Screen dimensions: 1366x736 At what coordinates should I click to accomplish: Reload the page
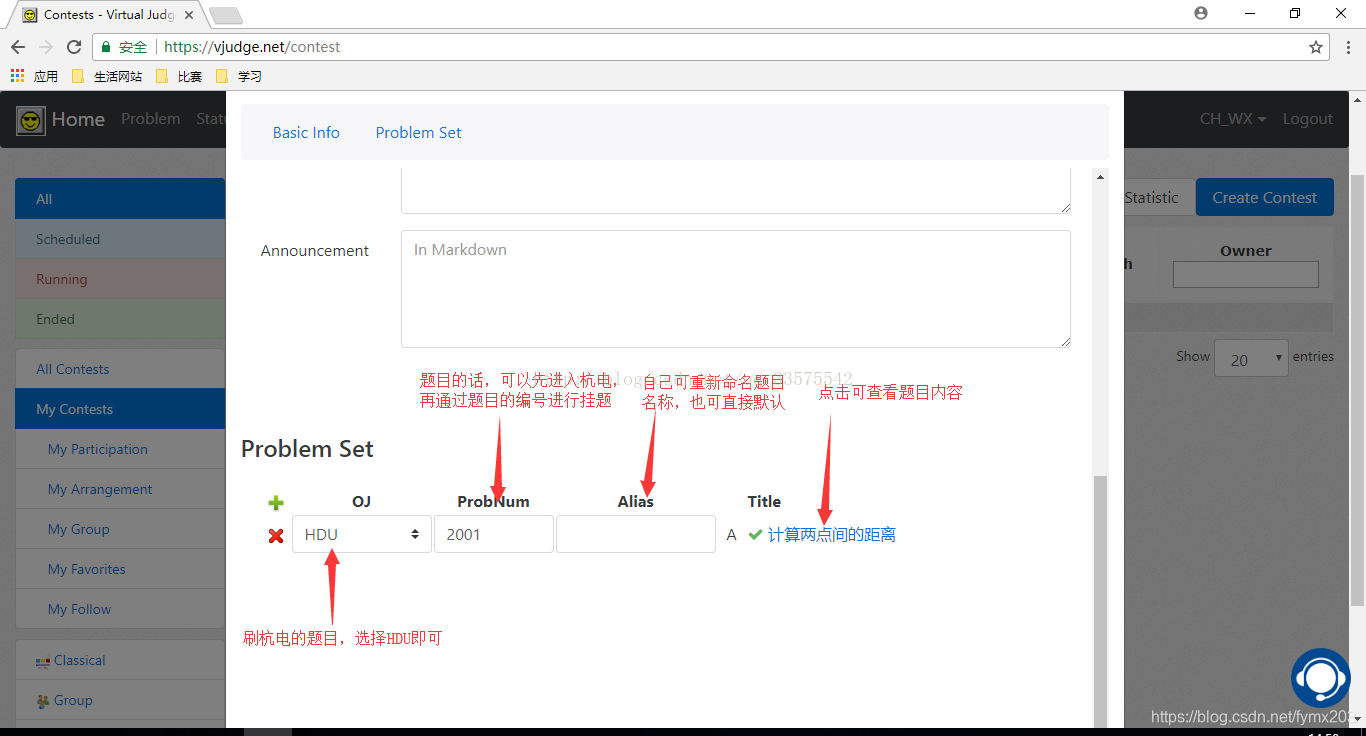[x=74, y=47]
